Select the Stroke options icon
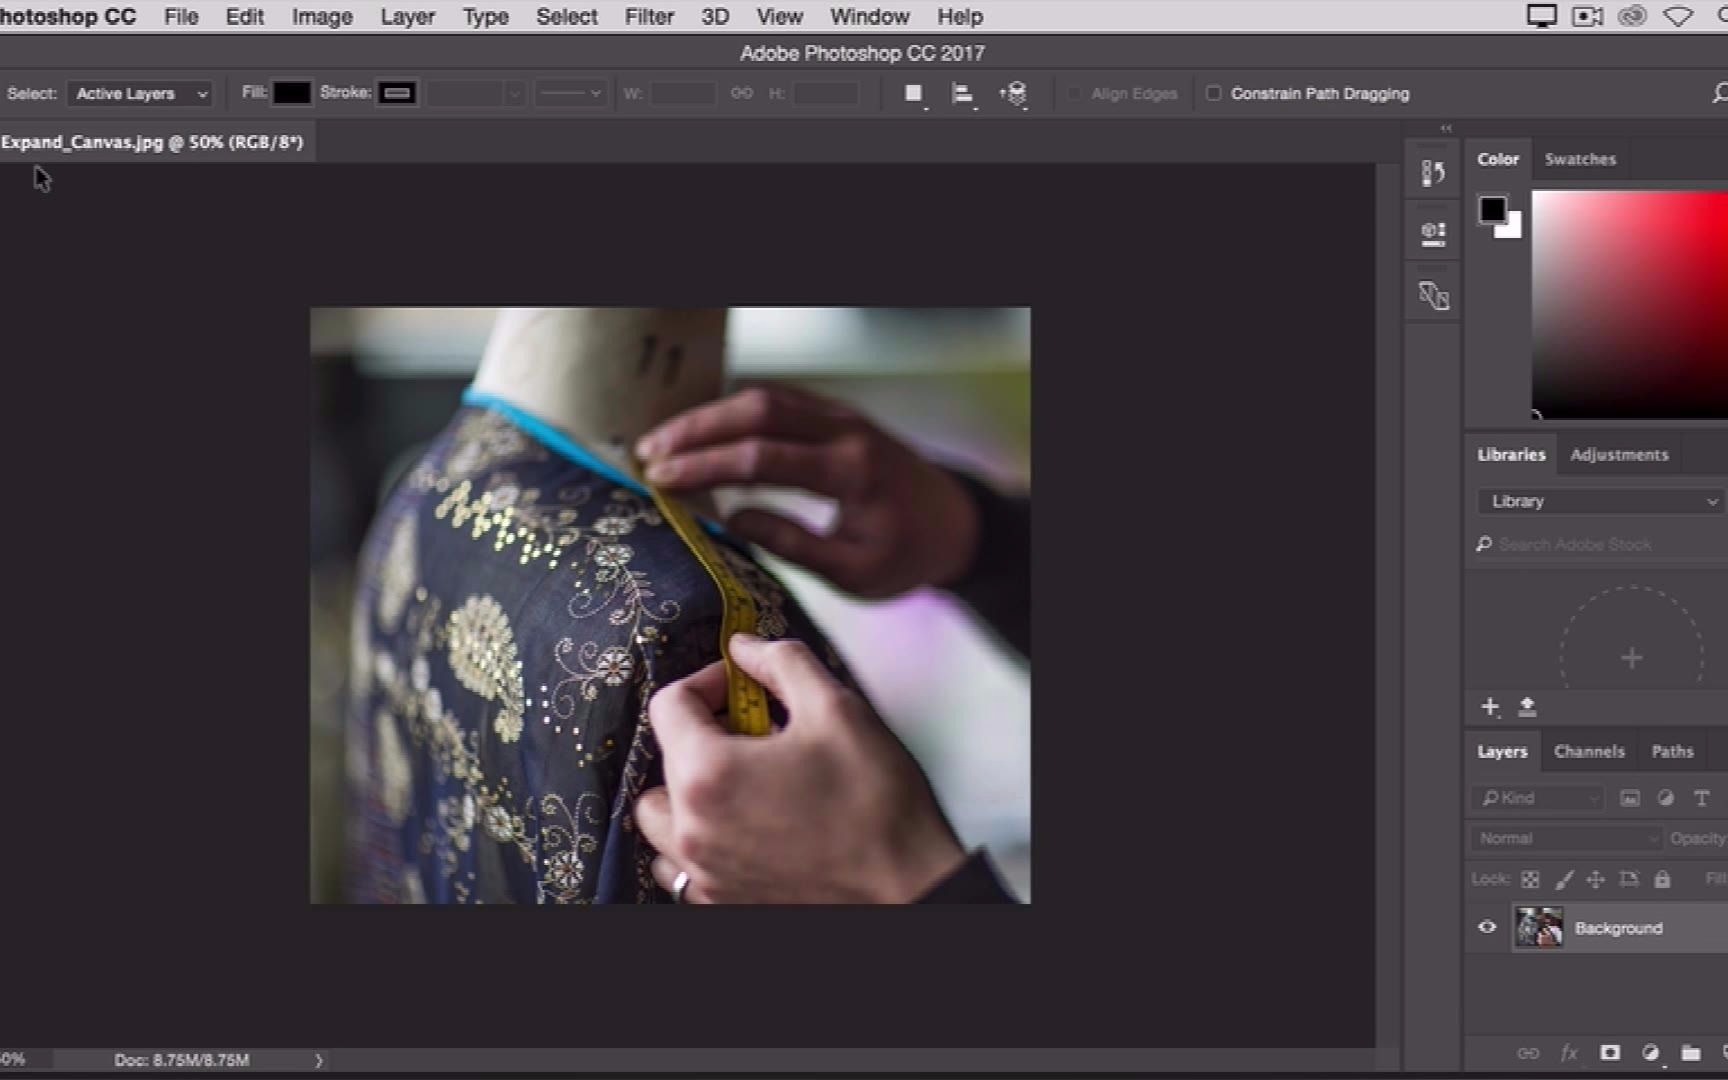 (x=397, y=93)
